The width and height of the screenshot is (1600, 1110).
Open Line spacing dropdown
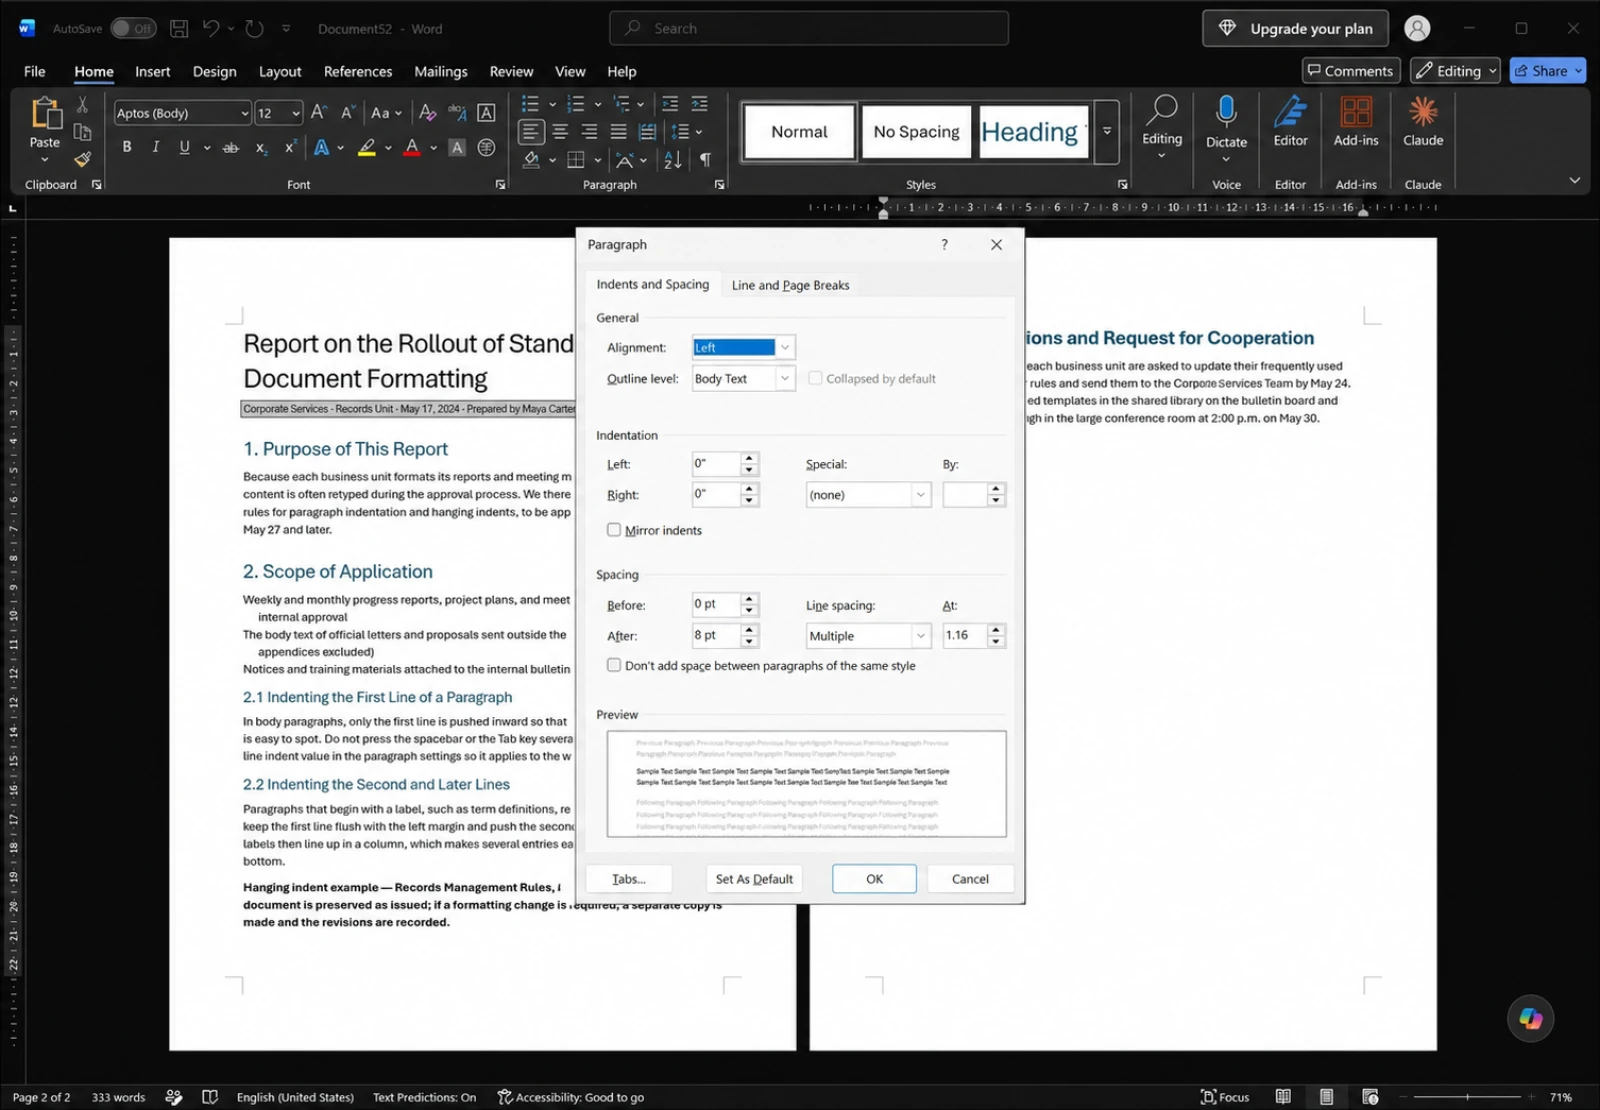coord(920,636)
